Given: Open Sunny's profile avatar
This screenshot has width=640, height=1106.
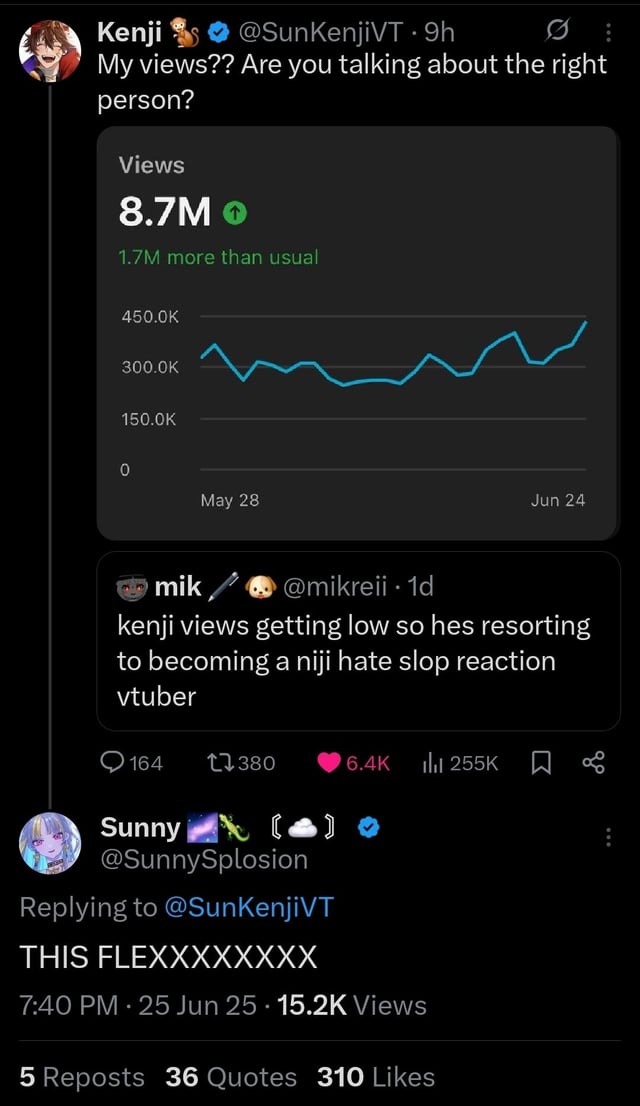Looking at the screenshot, I should coord(50,843).
